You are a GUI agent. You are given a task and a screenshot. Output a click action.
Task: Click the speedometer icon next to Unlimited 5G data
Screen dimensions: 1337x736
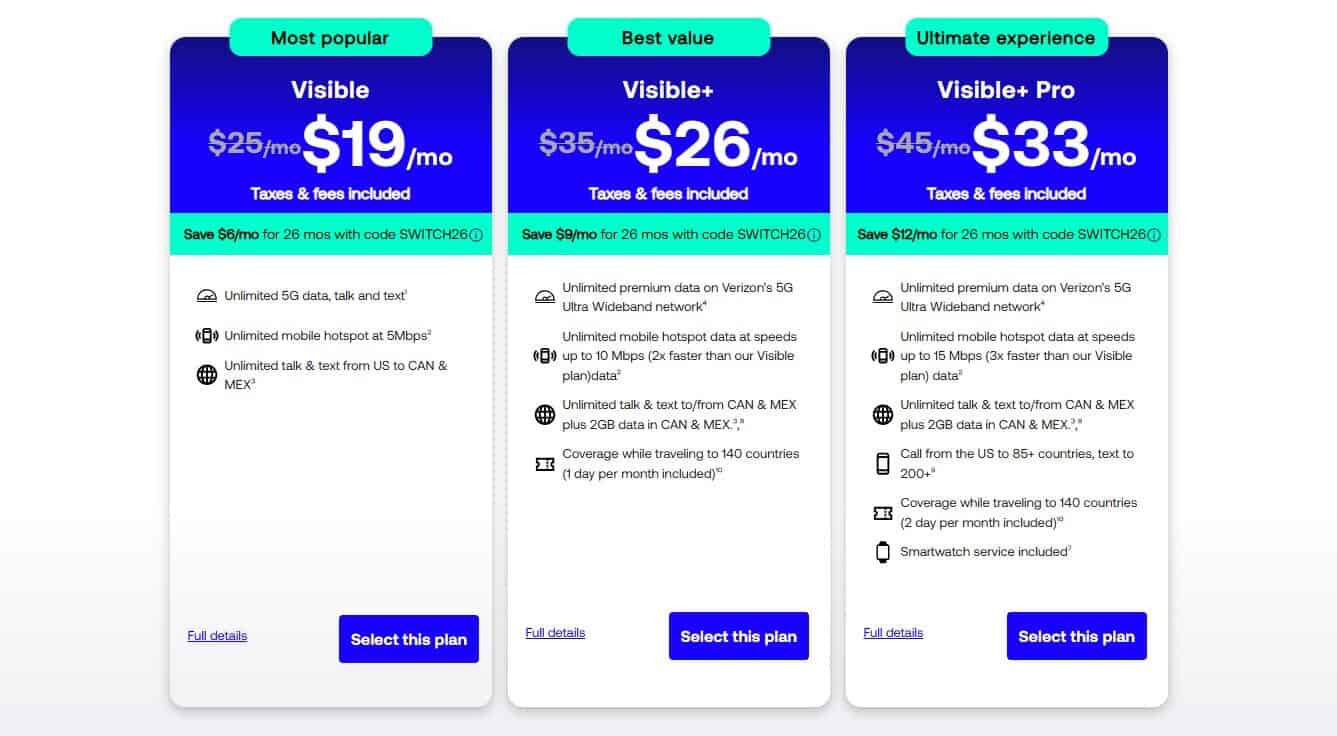[x=207, y=296]
